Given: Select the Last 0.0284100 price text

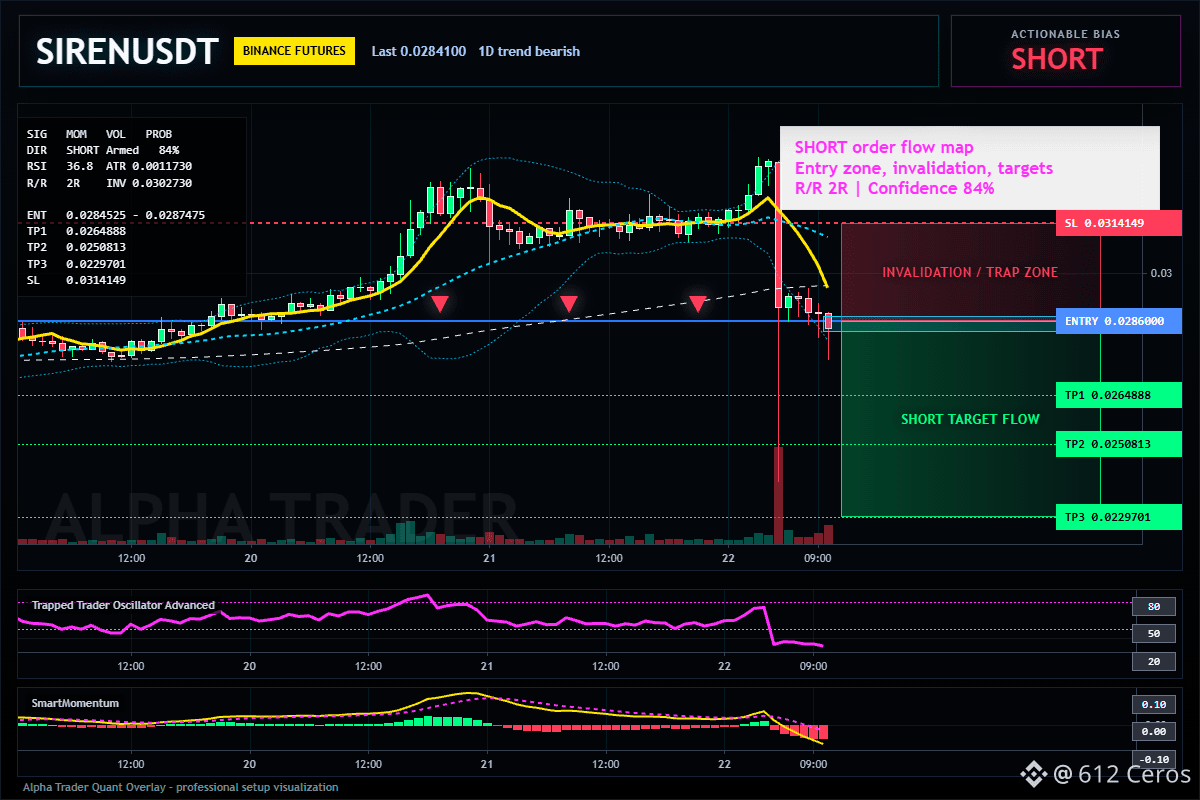Looking at the screenshot, I should pos(418,51).
